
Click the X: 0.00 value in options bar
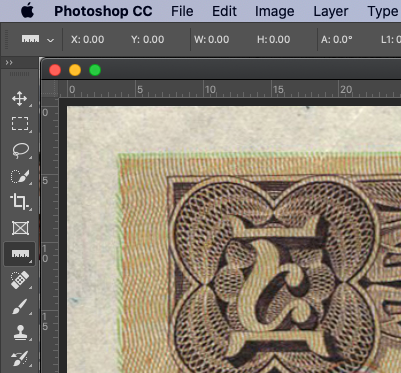[87, 40]
